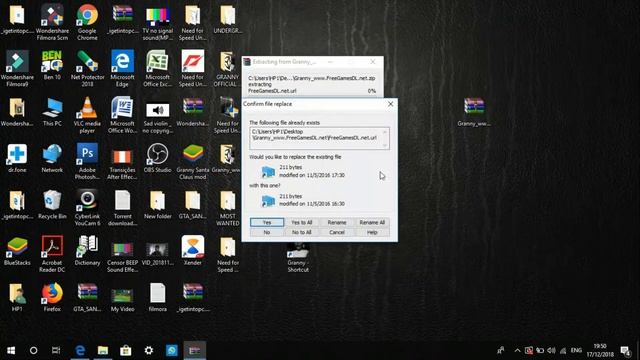The width and height of the screenshot is (640, 360).
Task: Select Microsoft Edge desktop icon
Action: (122, 68)
